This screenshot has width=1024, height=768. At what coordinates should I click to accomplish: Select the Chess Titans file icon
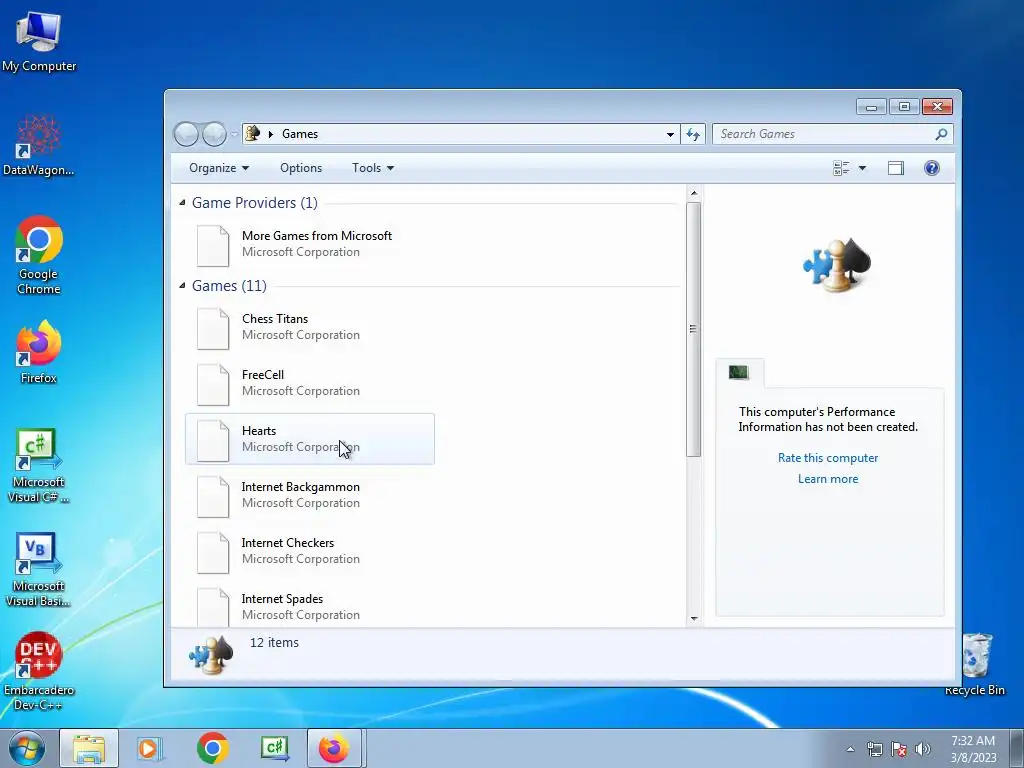pyautogui.click(x=213, y=328)
